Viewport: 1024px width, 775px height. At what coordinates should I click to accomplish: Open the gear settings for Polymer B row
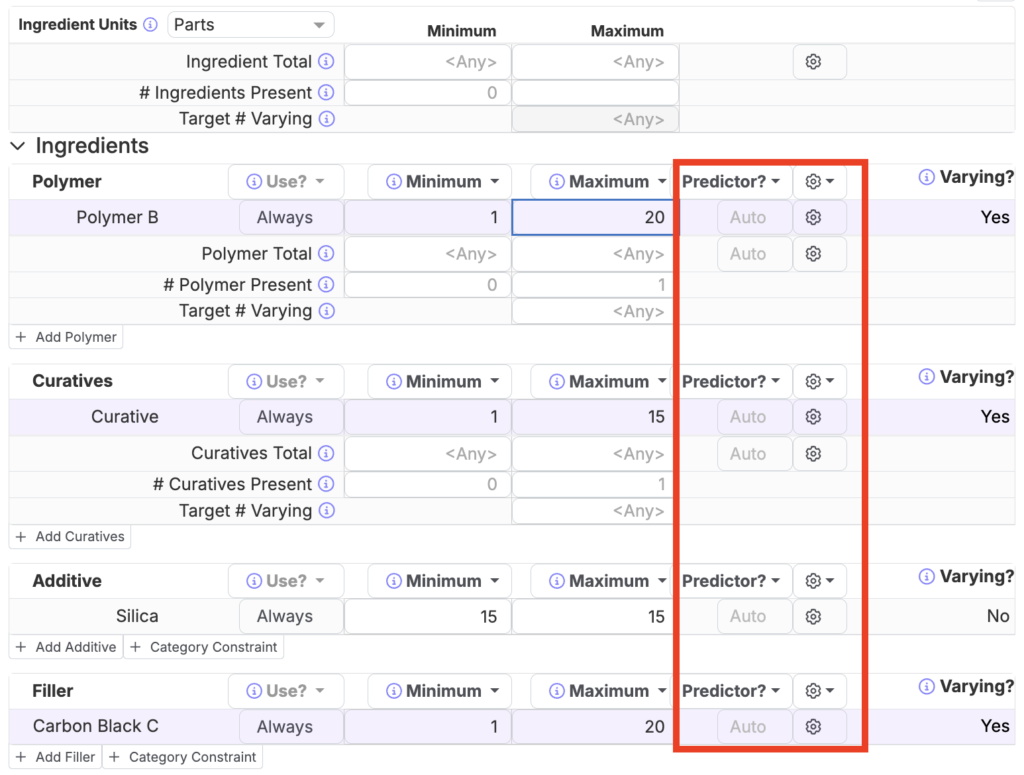pos(813,217)
